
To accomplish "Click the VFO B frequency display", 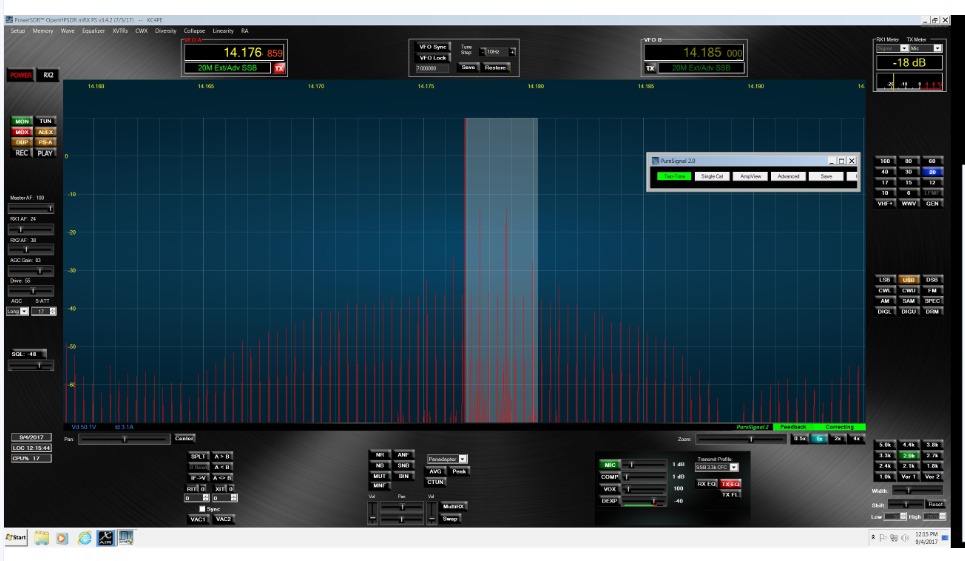I will click(x=695, y=53).
